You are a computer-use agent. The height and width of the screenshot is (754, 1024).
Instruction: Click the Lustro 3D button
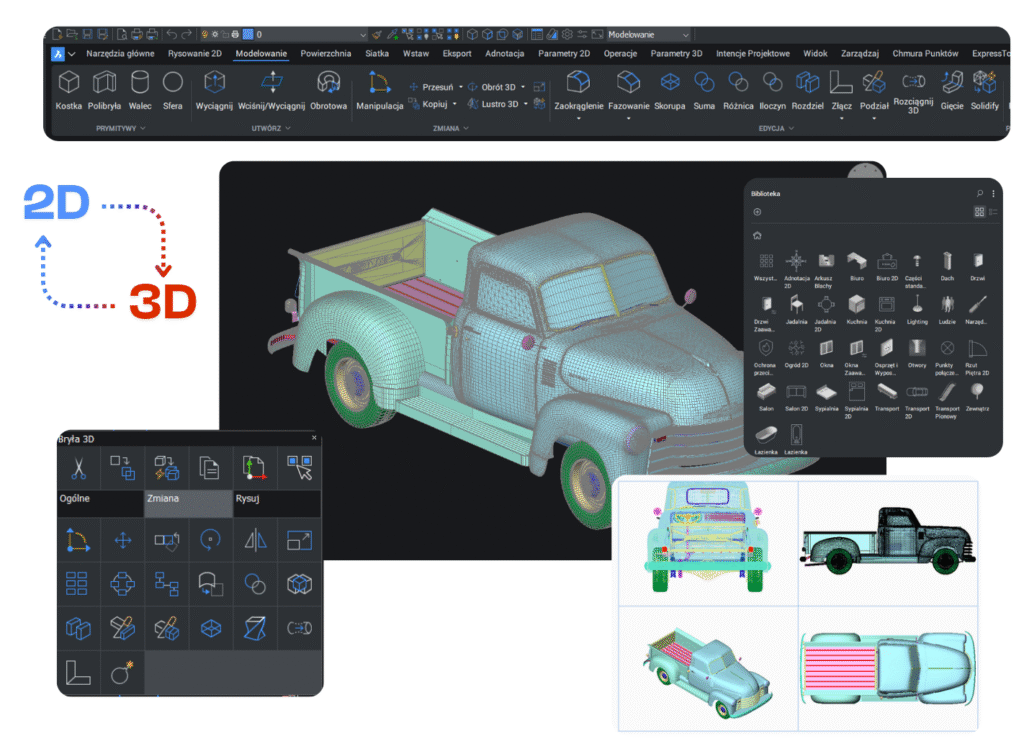coord(499,103)
